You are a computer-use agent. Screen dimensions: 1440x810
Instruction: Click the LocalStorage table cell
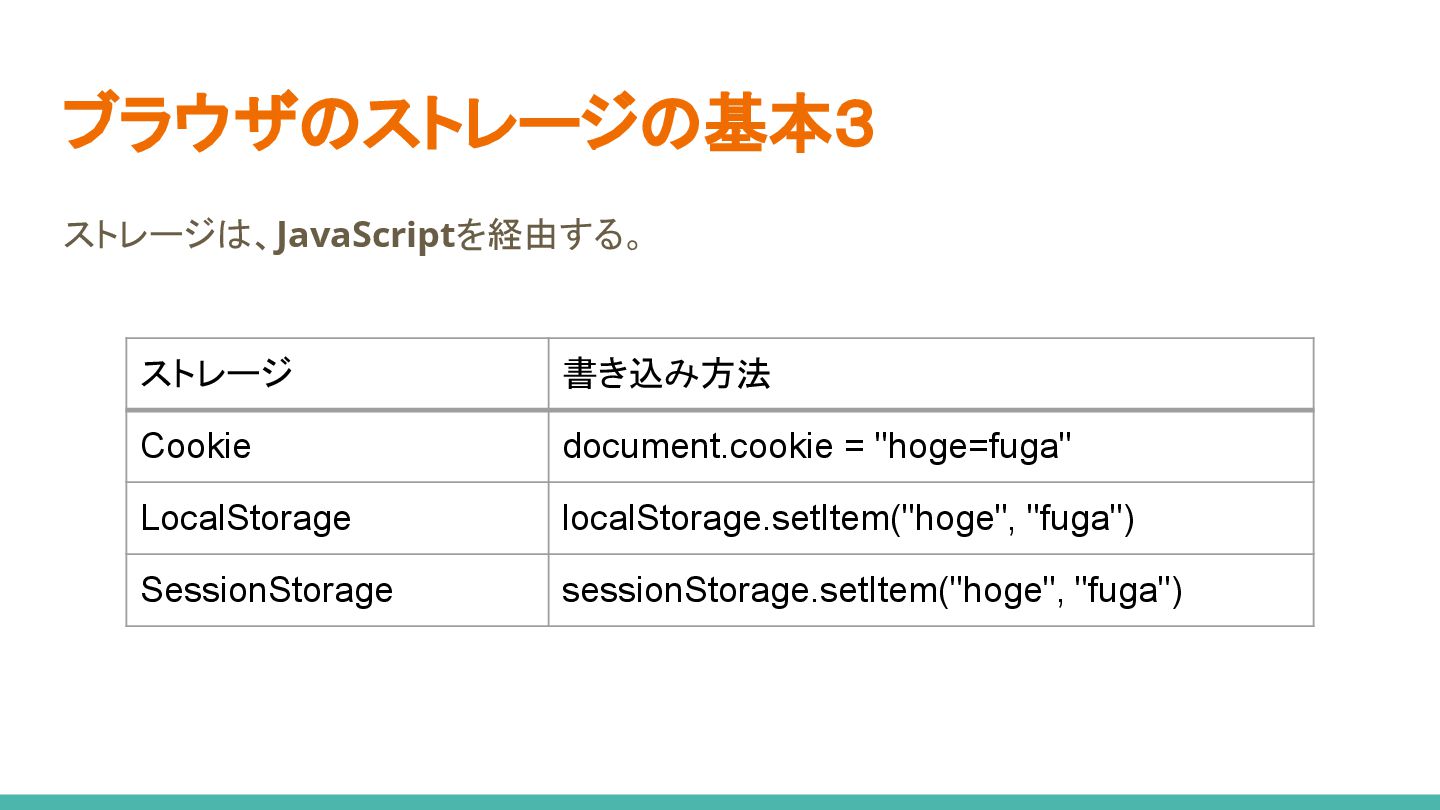point(337,518)
